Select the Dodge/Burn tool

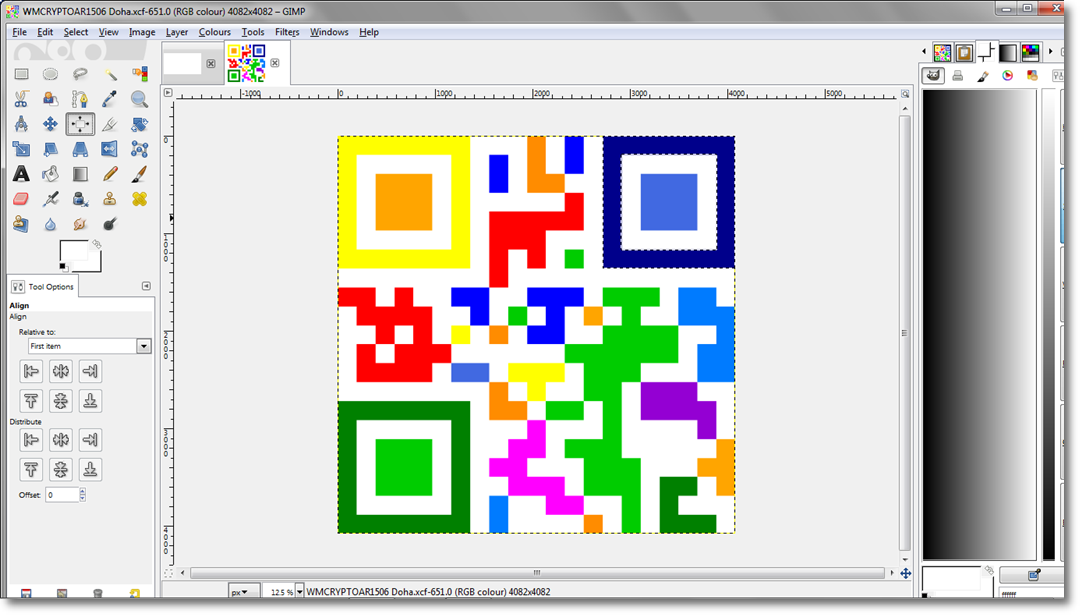coord(110,224)
